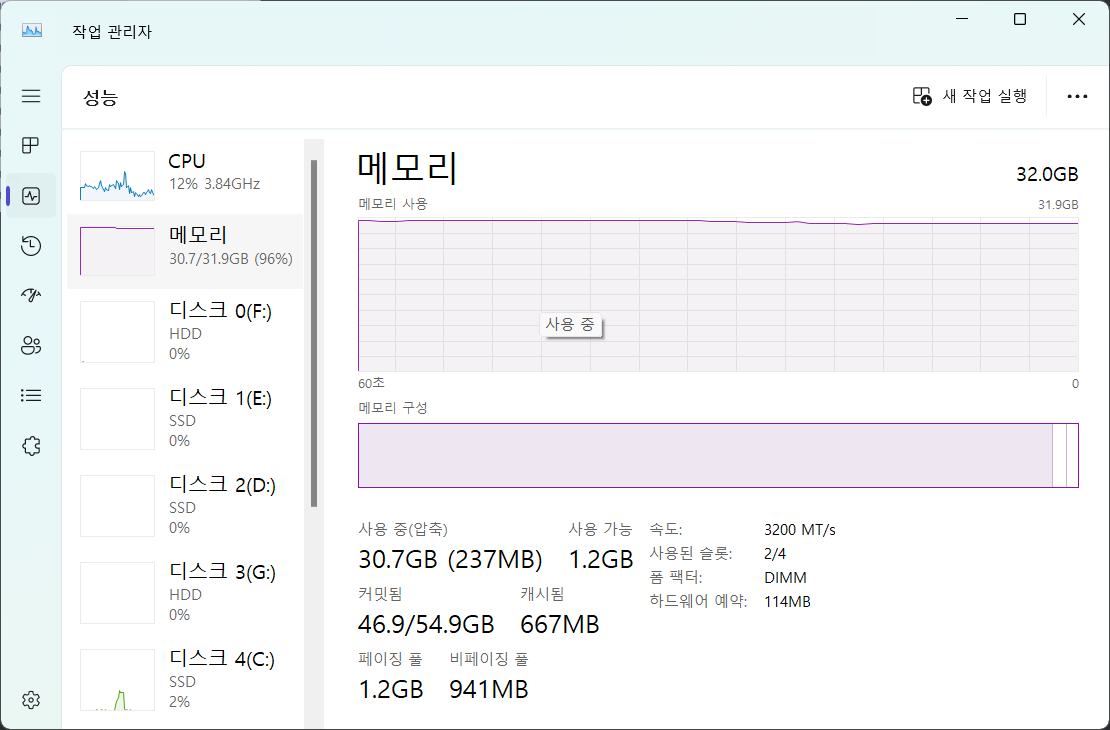Open the Services page gear-puzzle icon
Viewport: 1110px width, 730px height.
pos(30,445)
